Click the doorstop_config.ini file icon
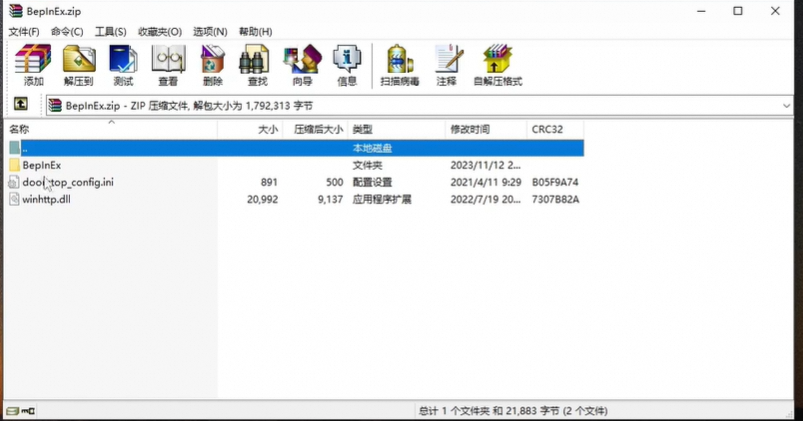The image size is (803, 421). (x=14, y=182)
